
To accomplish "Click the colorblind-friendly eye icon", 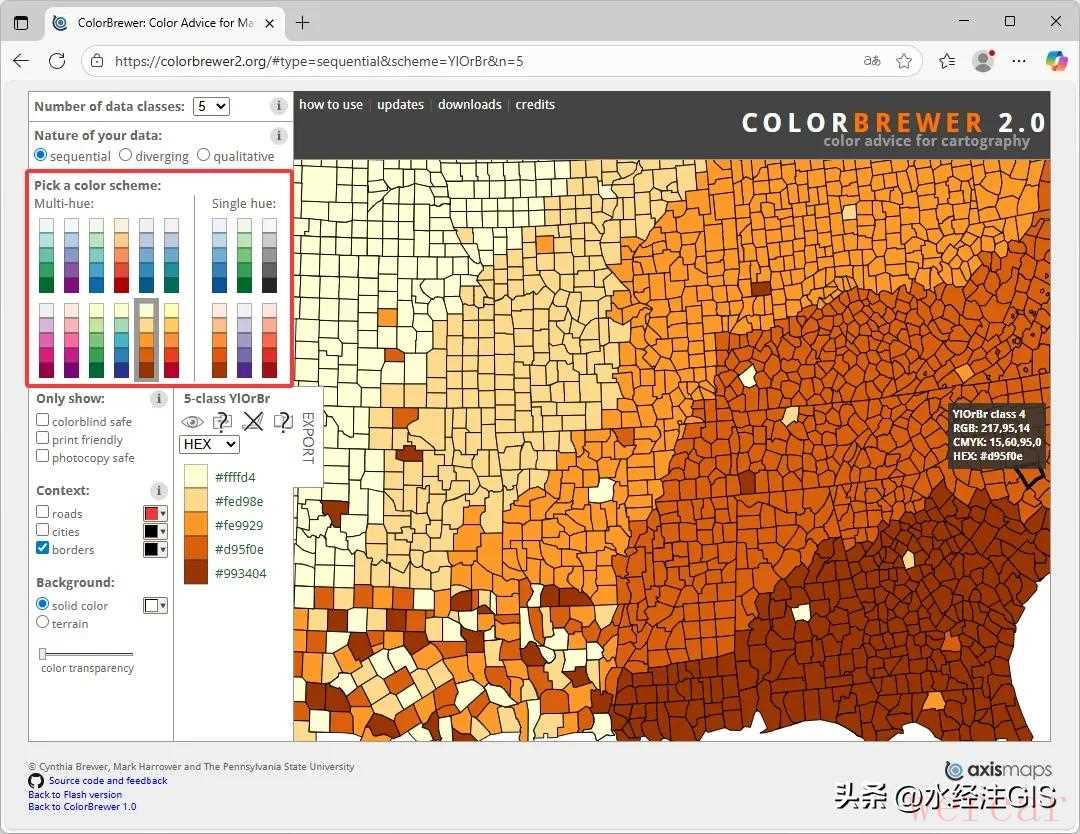I will [192, 422].
